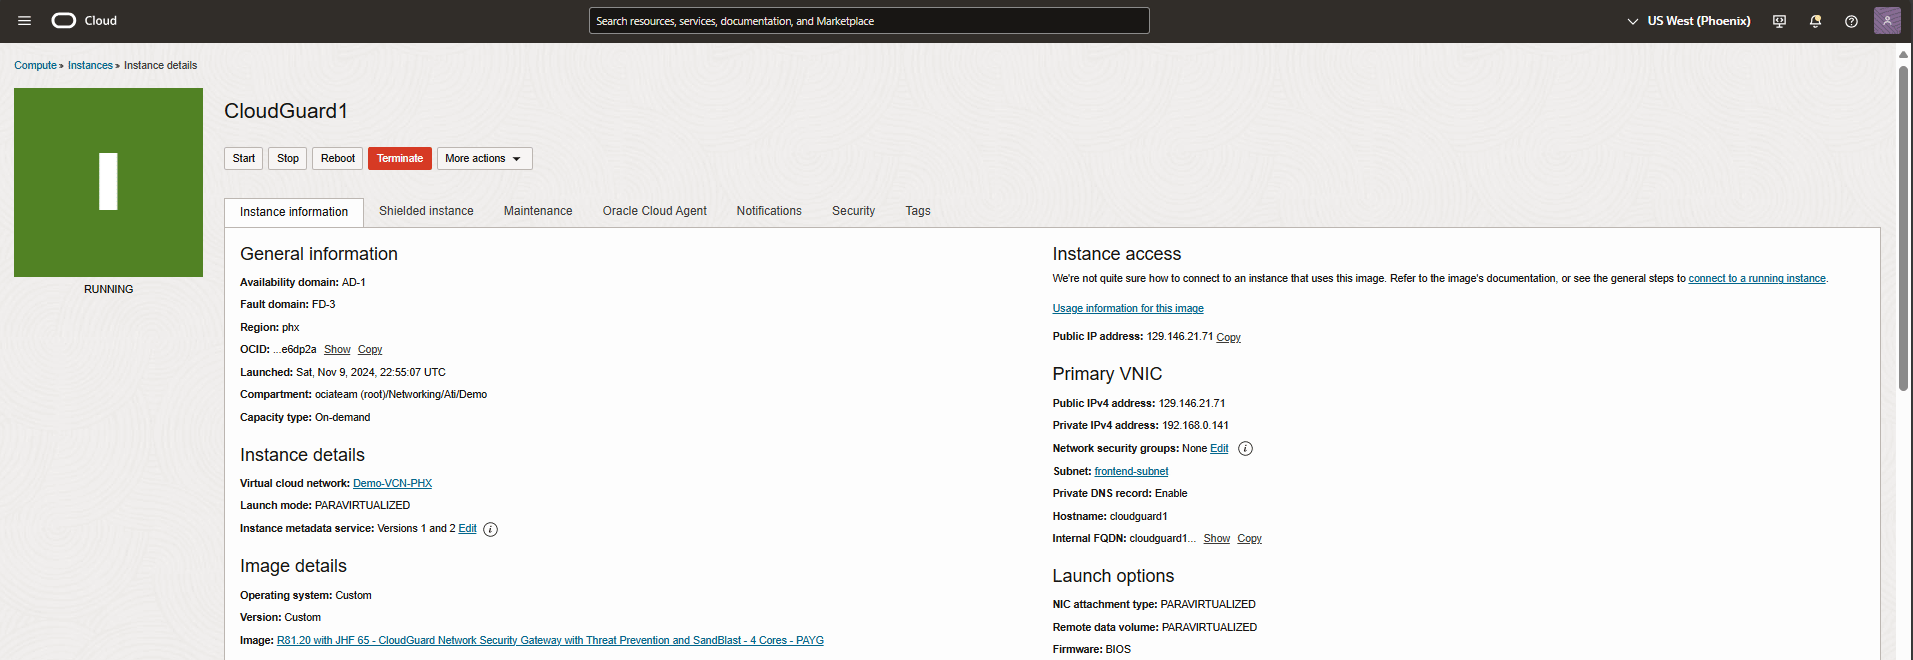This screenshot has height=660, width=1913.
Task: Open the user profile avatar
Action: [1887, 21]
